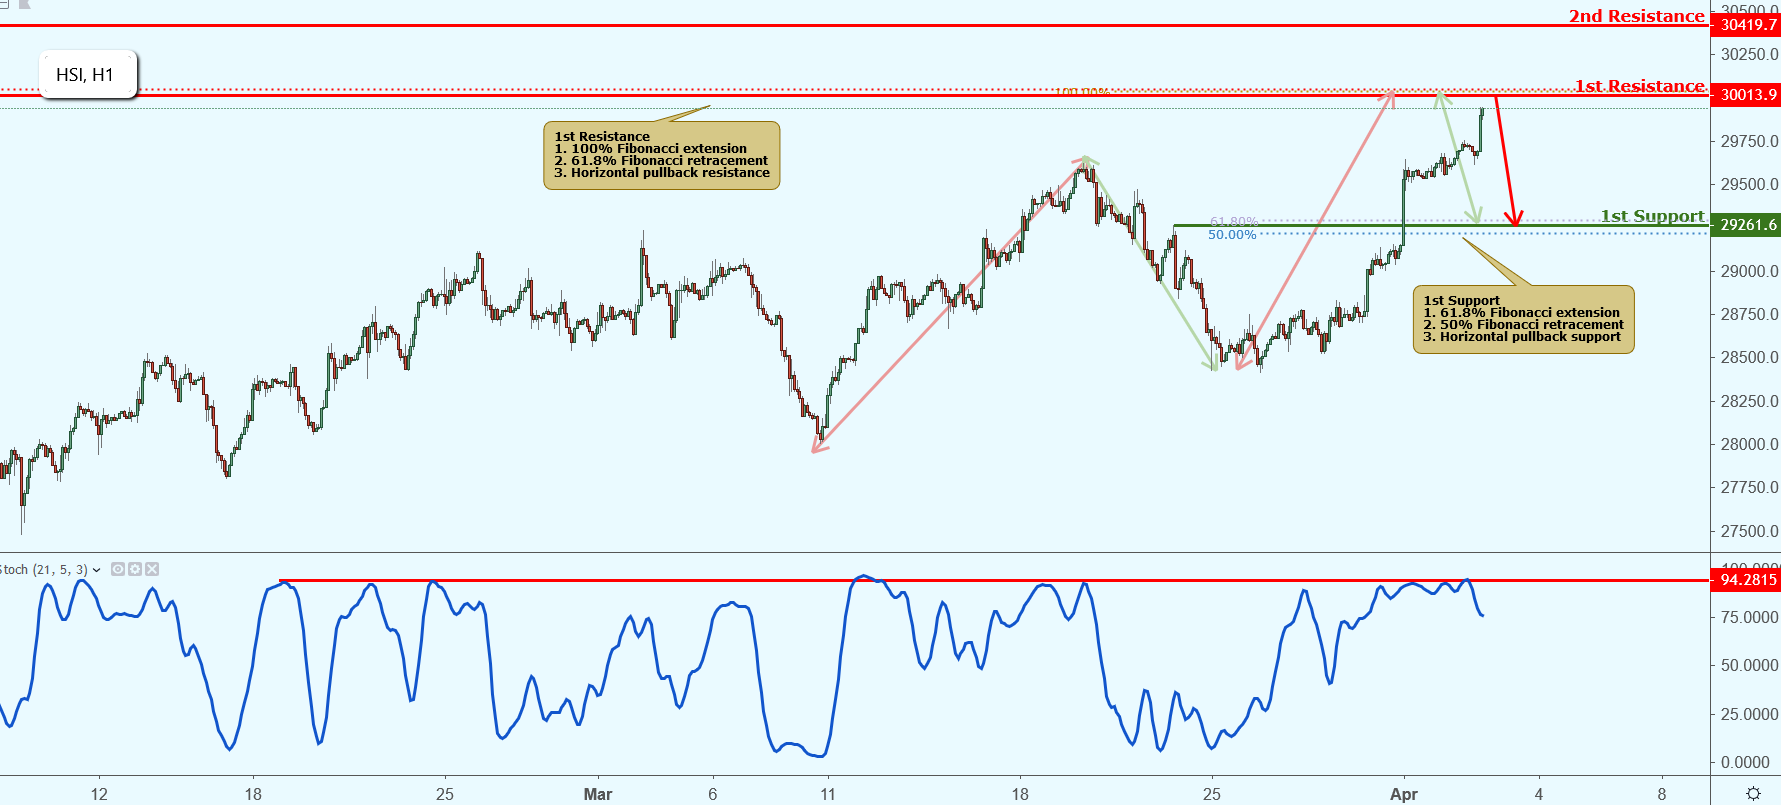Select the 1st Support annotation callout
Viewport: 1781px width, 805px height.
[x=1524, y=319]
